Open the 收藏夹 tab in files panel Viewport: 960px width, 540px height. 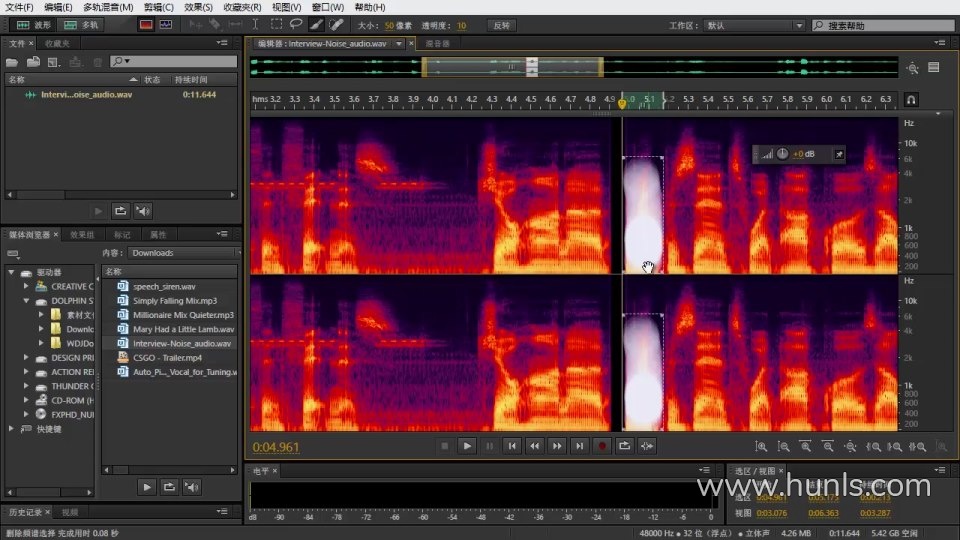pyautogui.click(x=57, y=44)
